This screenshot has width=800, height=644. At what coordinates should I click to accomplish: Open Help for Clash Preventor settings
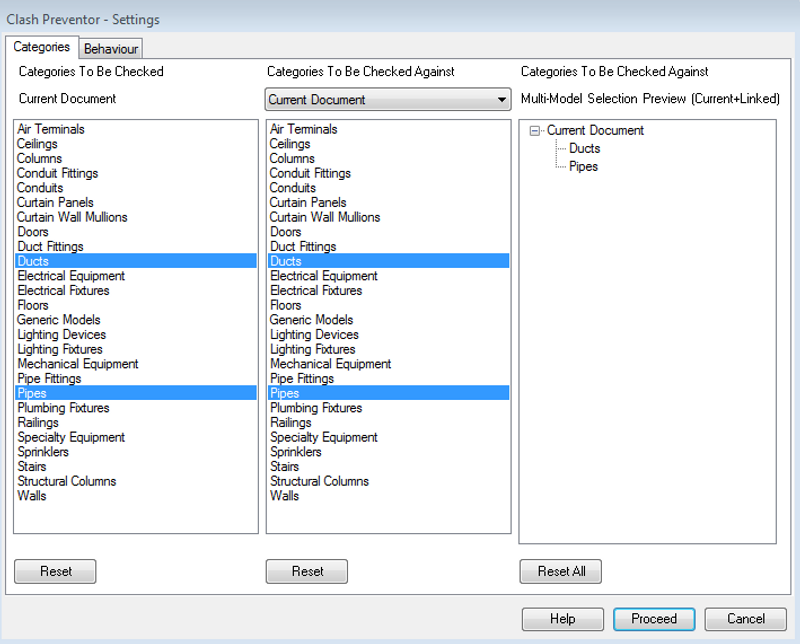point(563,619)
